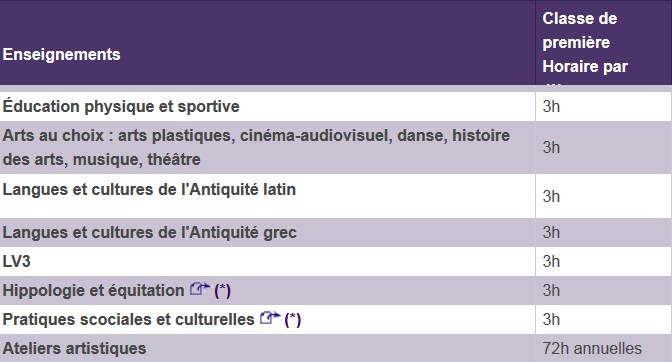This screenshot has height=362, width=672.
Task: Select Langues et cultures de l'Antiquité grec
Action: pyautogui.click(x=150, y=233)
